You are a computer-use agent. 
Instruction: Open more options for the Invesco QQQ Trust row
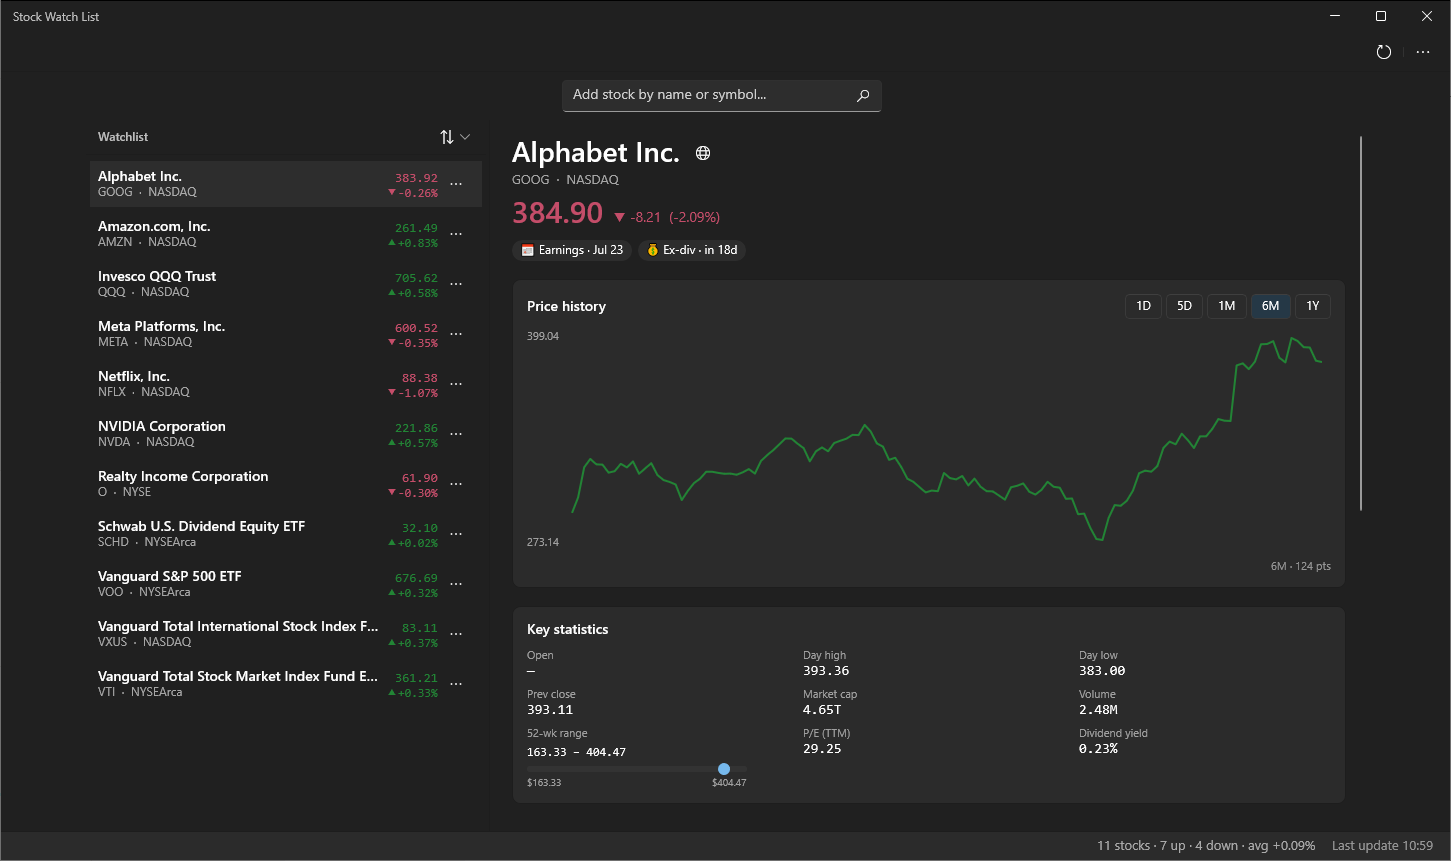(456, 284)
